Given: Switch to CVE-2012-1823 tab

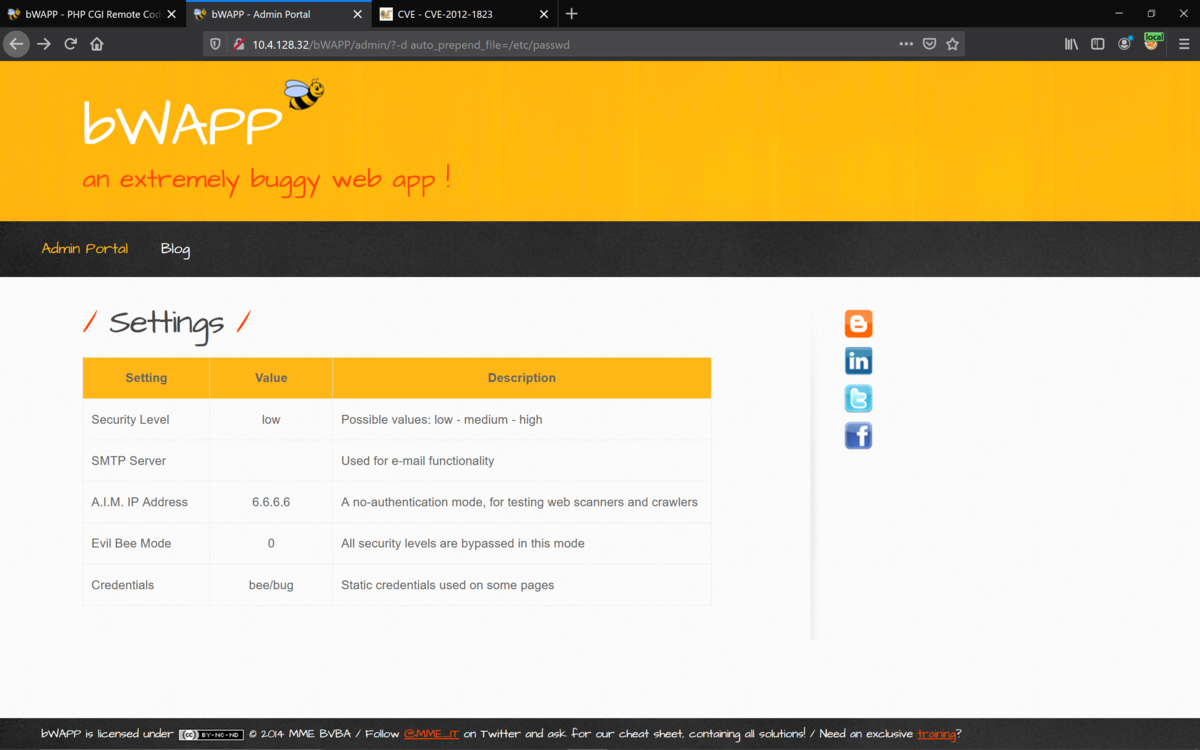Looking at the screenshot, I should (x=466, y=14).
